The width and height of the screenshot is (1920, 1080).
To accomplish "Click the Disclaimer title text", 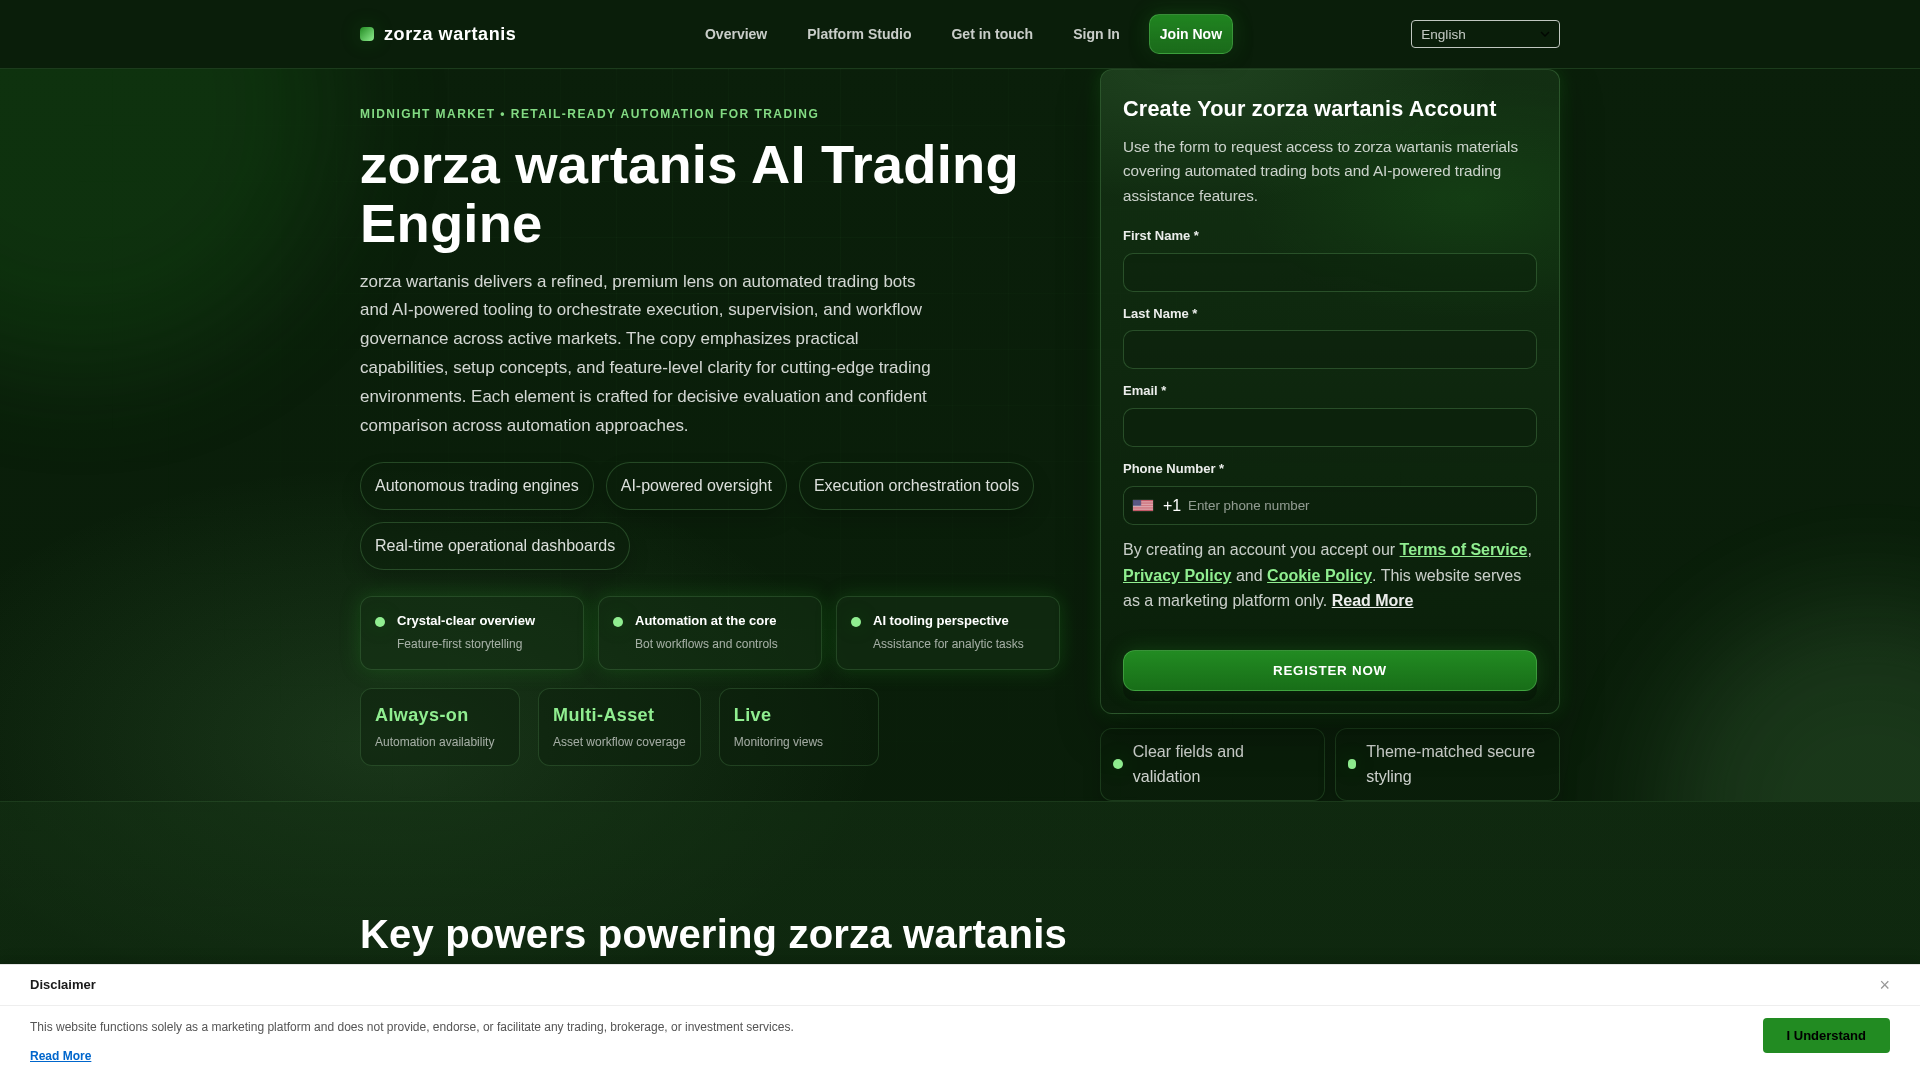I will (x=63, y=985).
